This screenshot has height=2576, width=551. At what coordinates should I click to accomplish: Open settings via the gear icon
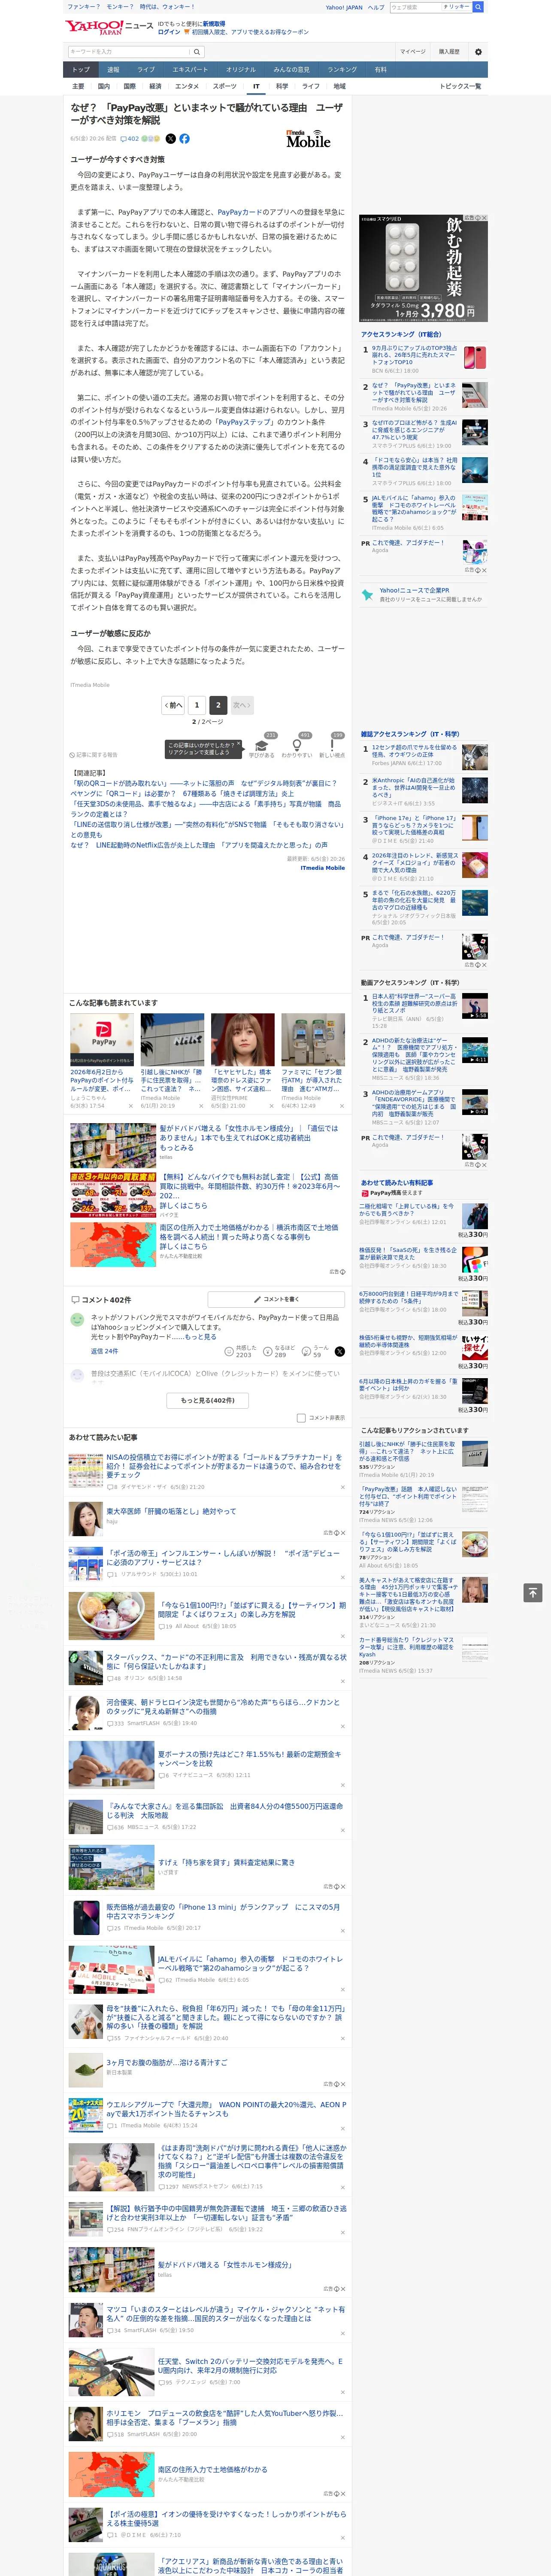(x=478, y=52)
